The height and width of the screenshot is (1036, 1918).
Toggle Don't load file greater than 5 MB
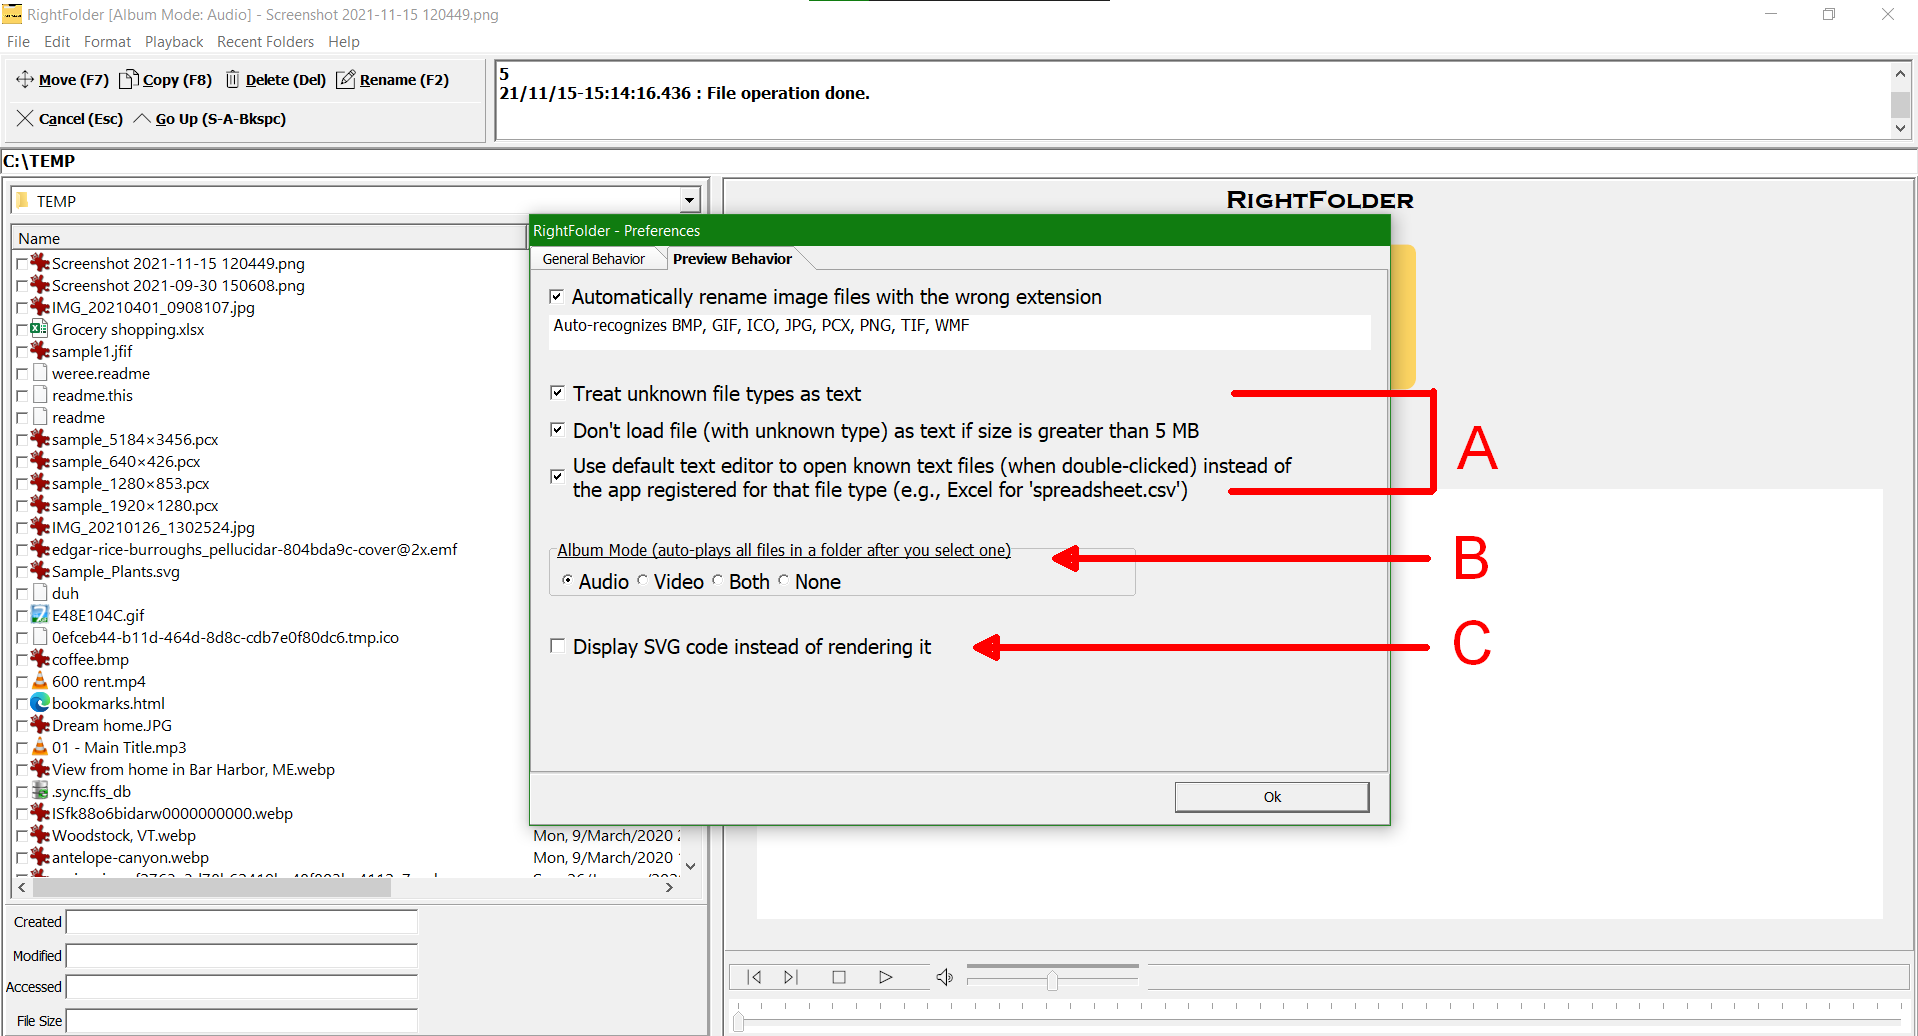[557, 430]
